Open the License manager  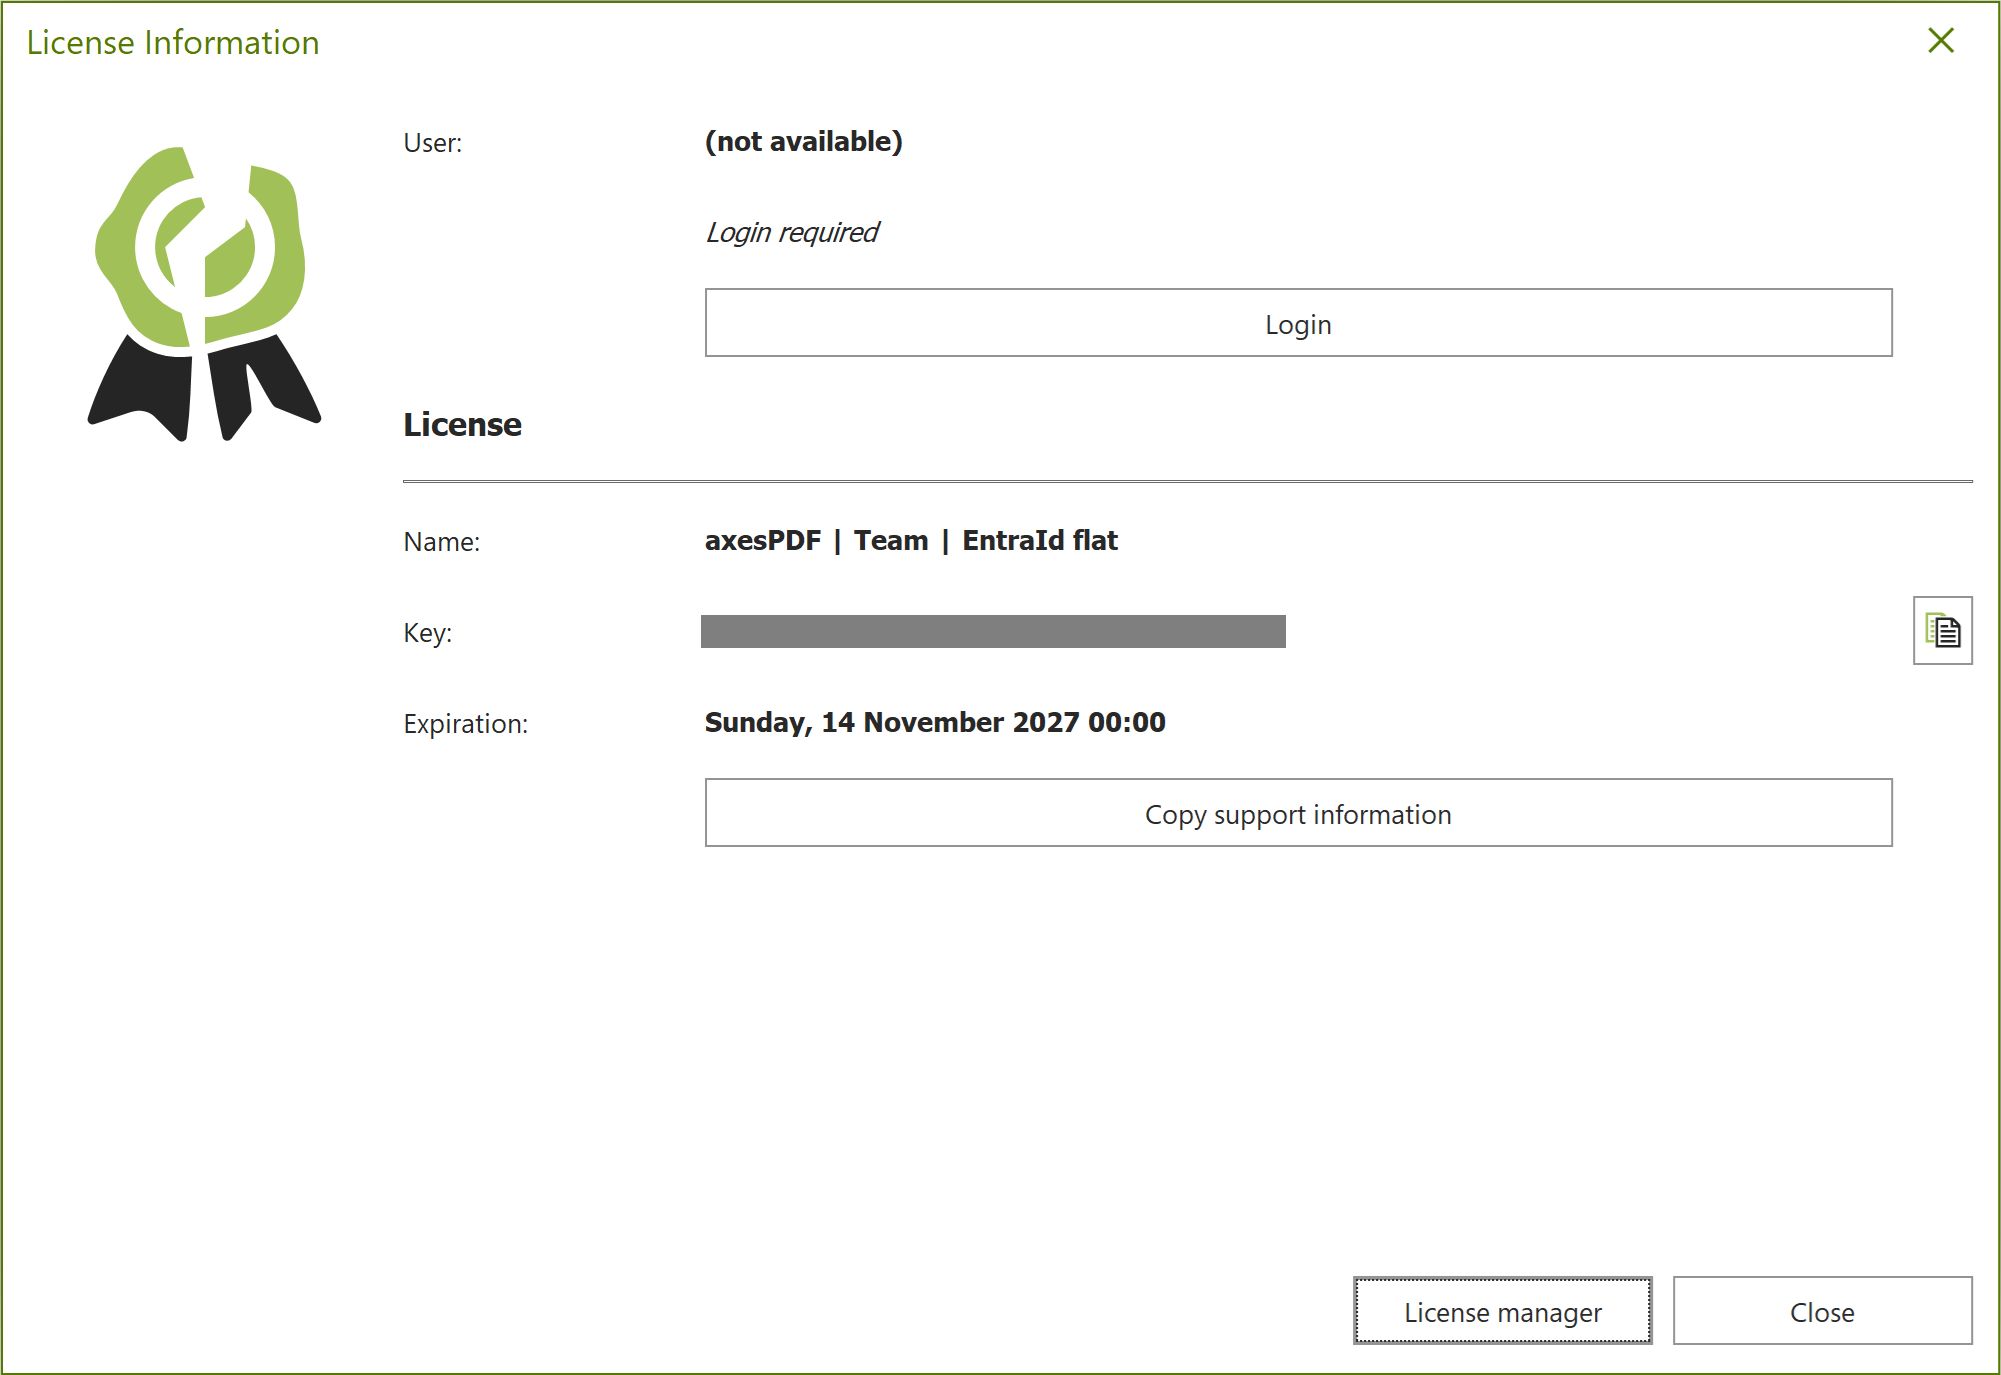pos(1502,1311)
